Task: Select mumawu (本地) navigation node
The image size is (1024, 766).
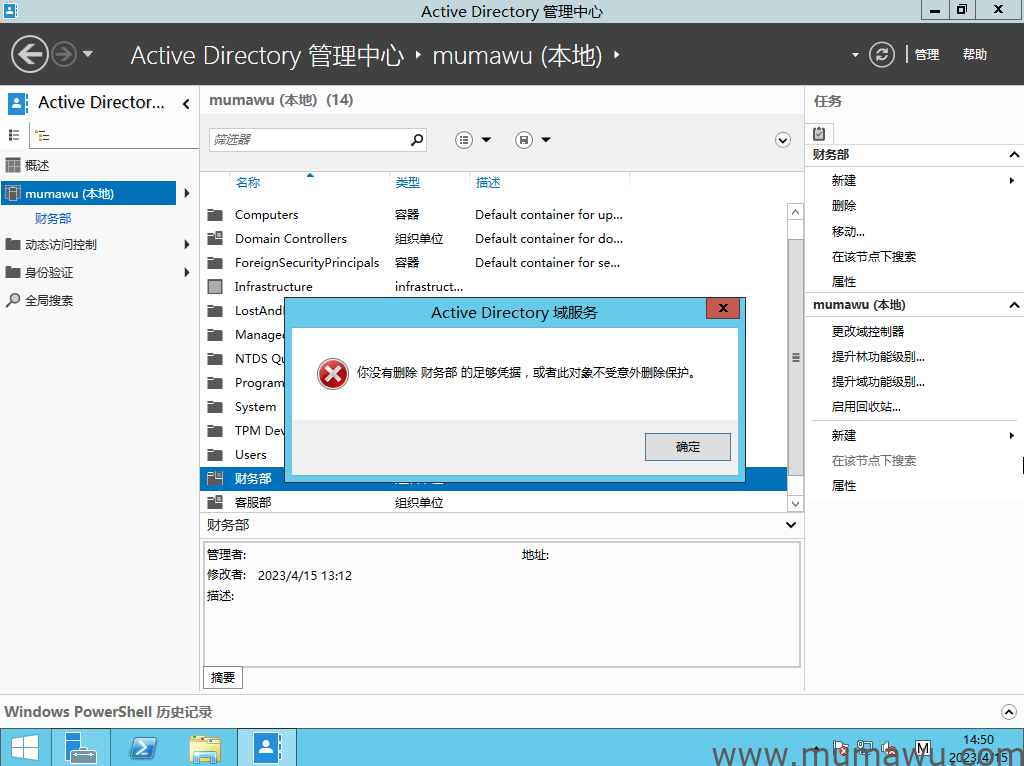Action: (x=89, y=193)
